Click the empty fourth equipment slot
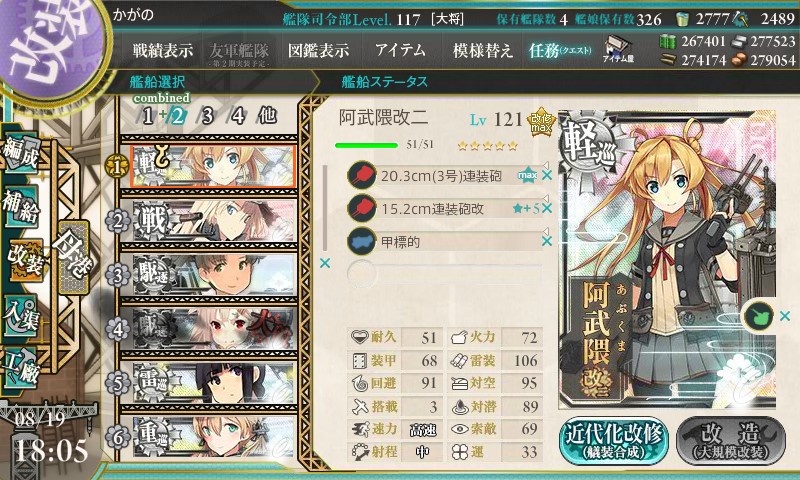Image resolution: width=800 pixels, height=480 pixels. point(443,274)
